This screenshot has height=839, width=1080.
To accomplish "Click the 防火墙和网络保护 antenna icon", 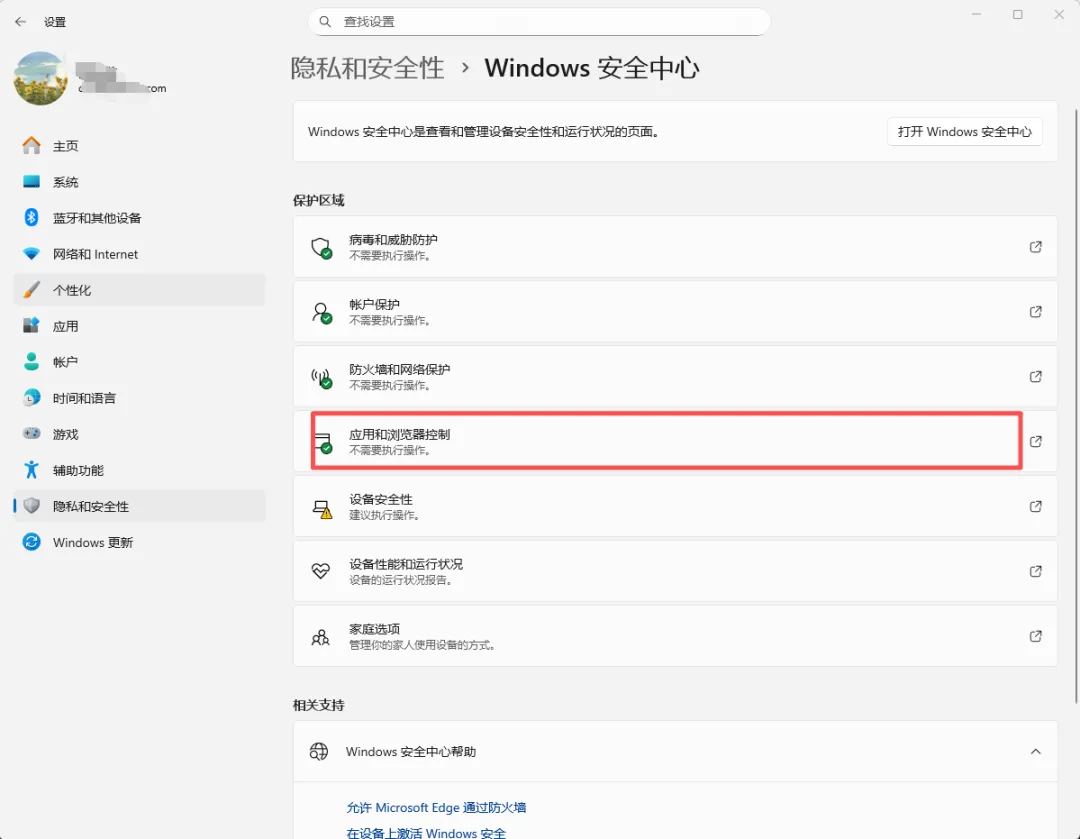I will (321, 377).
